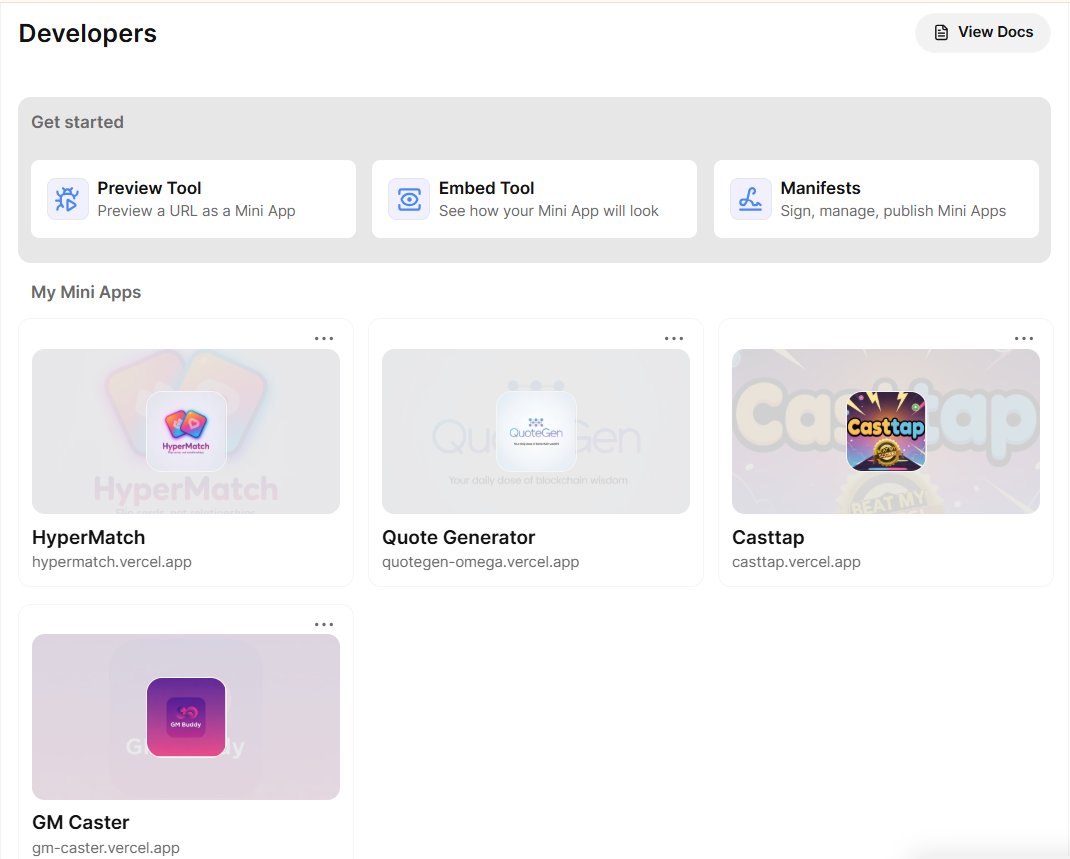Click quotegen-omega.vercel.app URL text
1070x859 pixels.
[x=480, y=562]
